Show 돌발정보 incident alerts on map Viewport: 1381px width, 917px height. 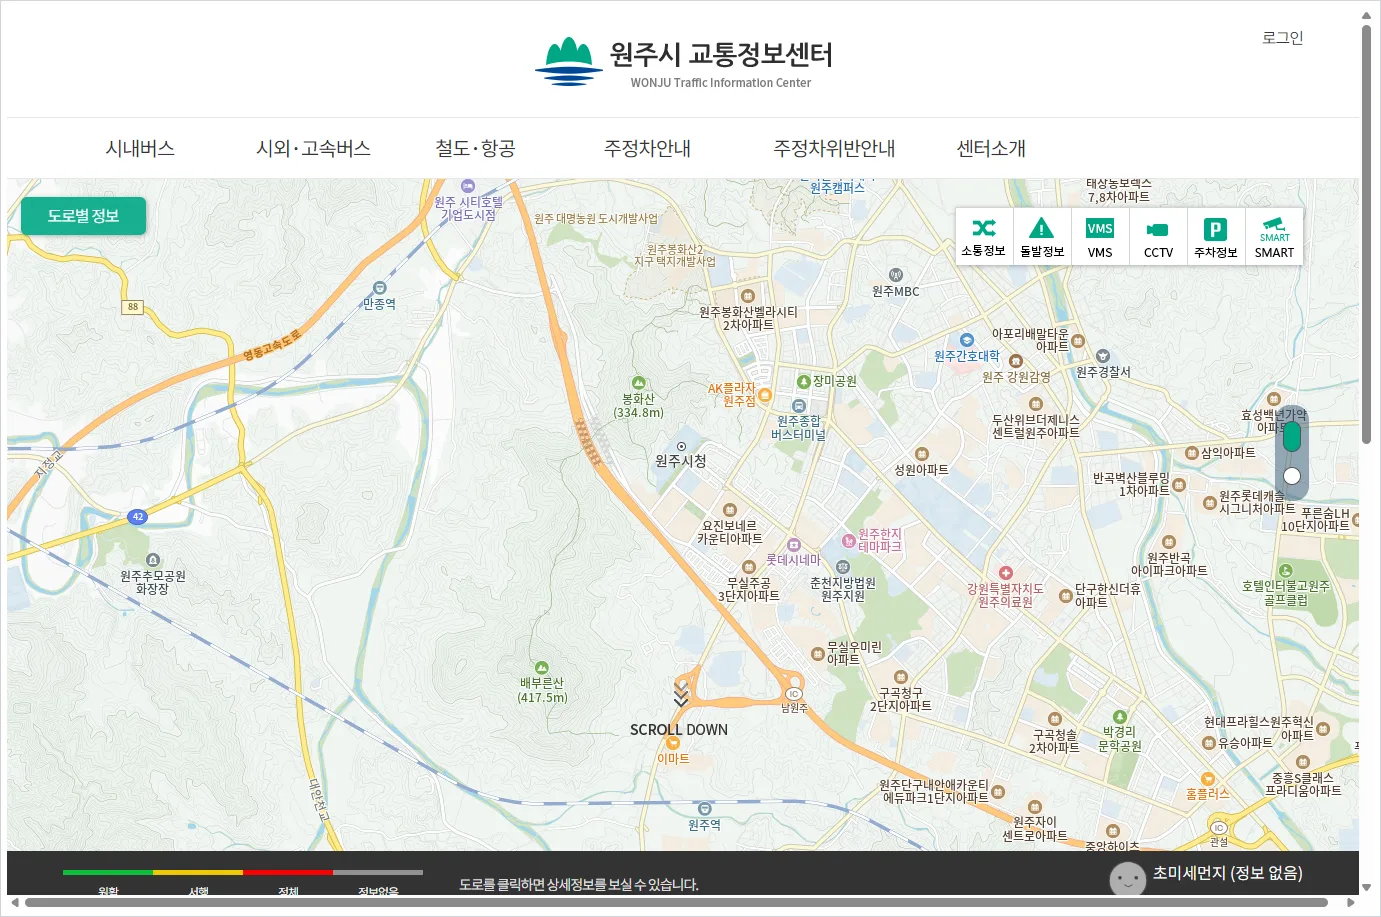(x=1042, y=237)
